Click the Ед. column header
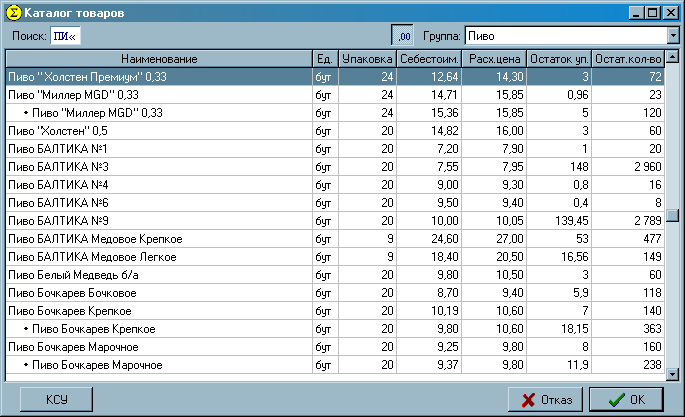 point(325,59)
